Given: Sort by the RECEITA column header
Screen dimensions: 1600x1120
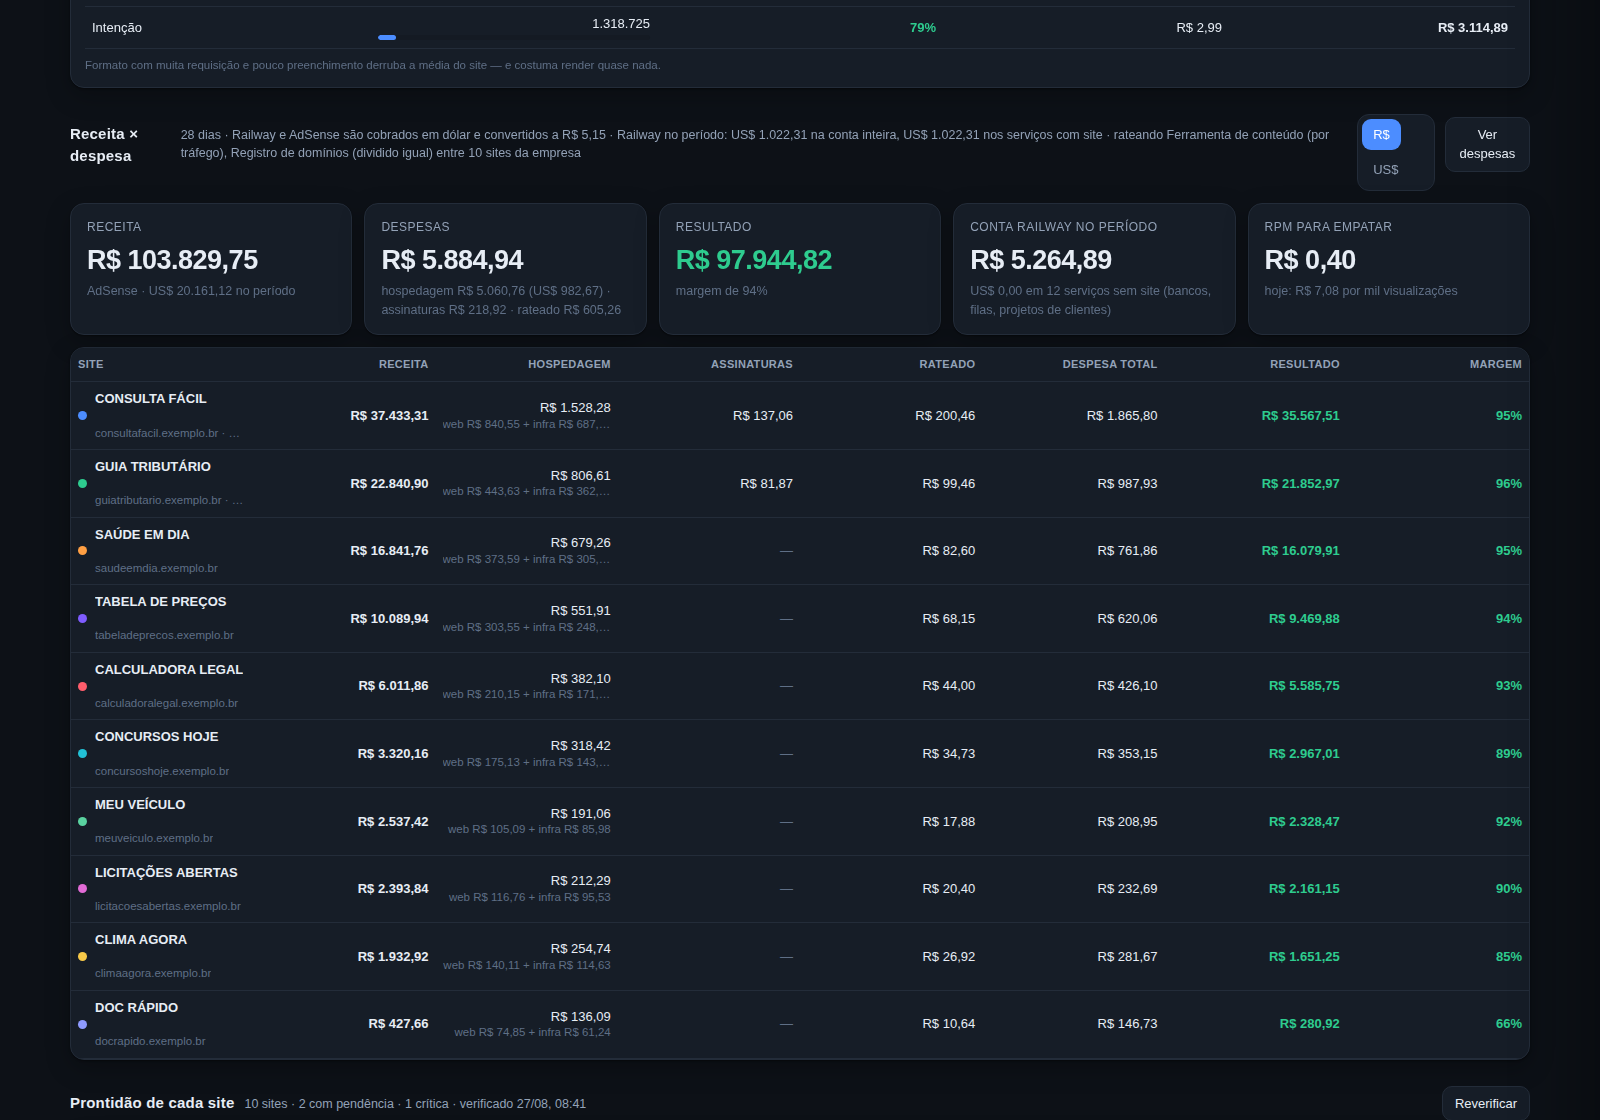Looking at the screenshot, I should pyautogui.click(x=403, y=364).
